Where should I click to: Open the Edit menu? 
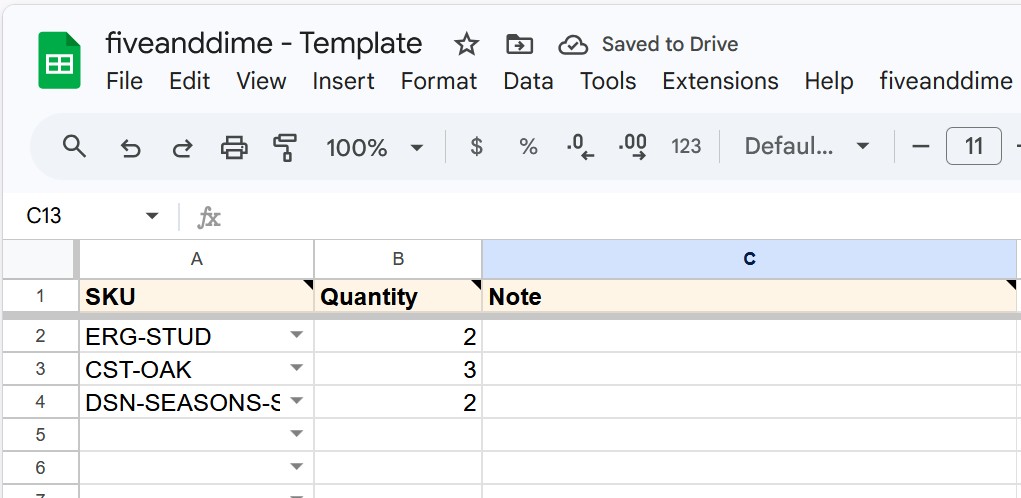point(189,81)
